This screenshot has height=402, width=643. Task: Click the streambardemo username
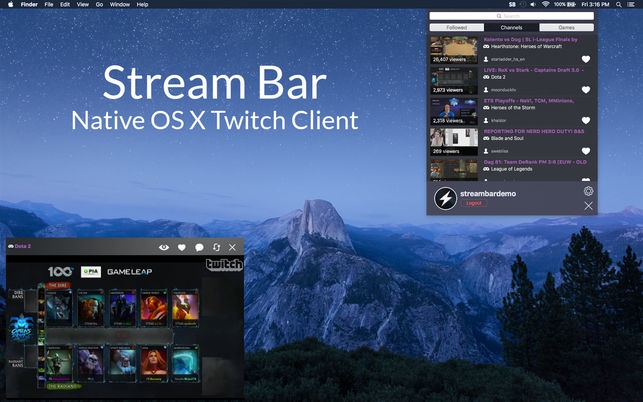[488, 194]
